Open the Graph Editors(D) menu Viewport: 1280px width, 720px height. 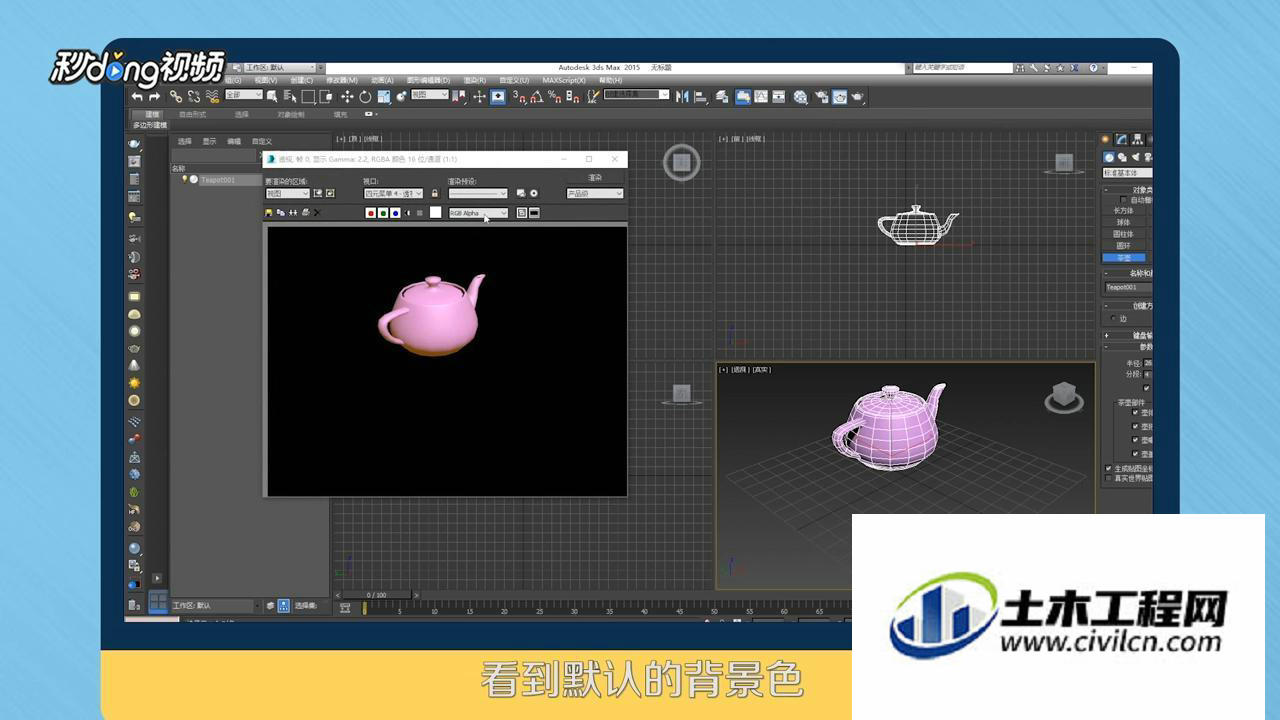pos(428,80)
